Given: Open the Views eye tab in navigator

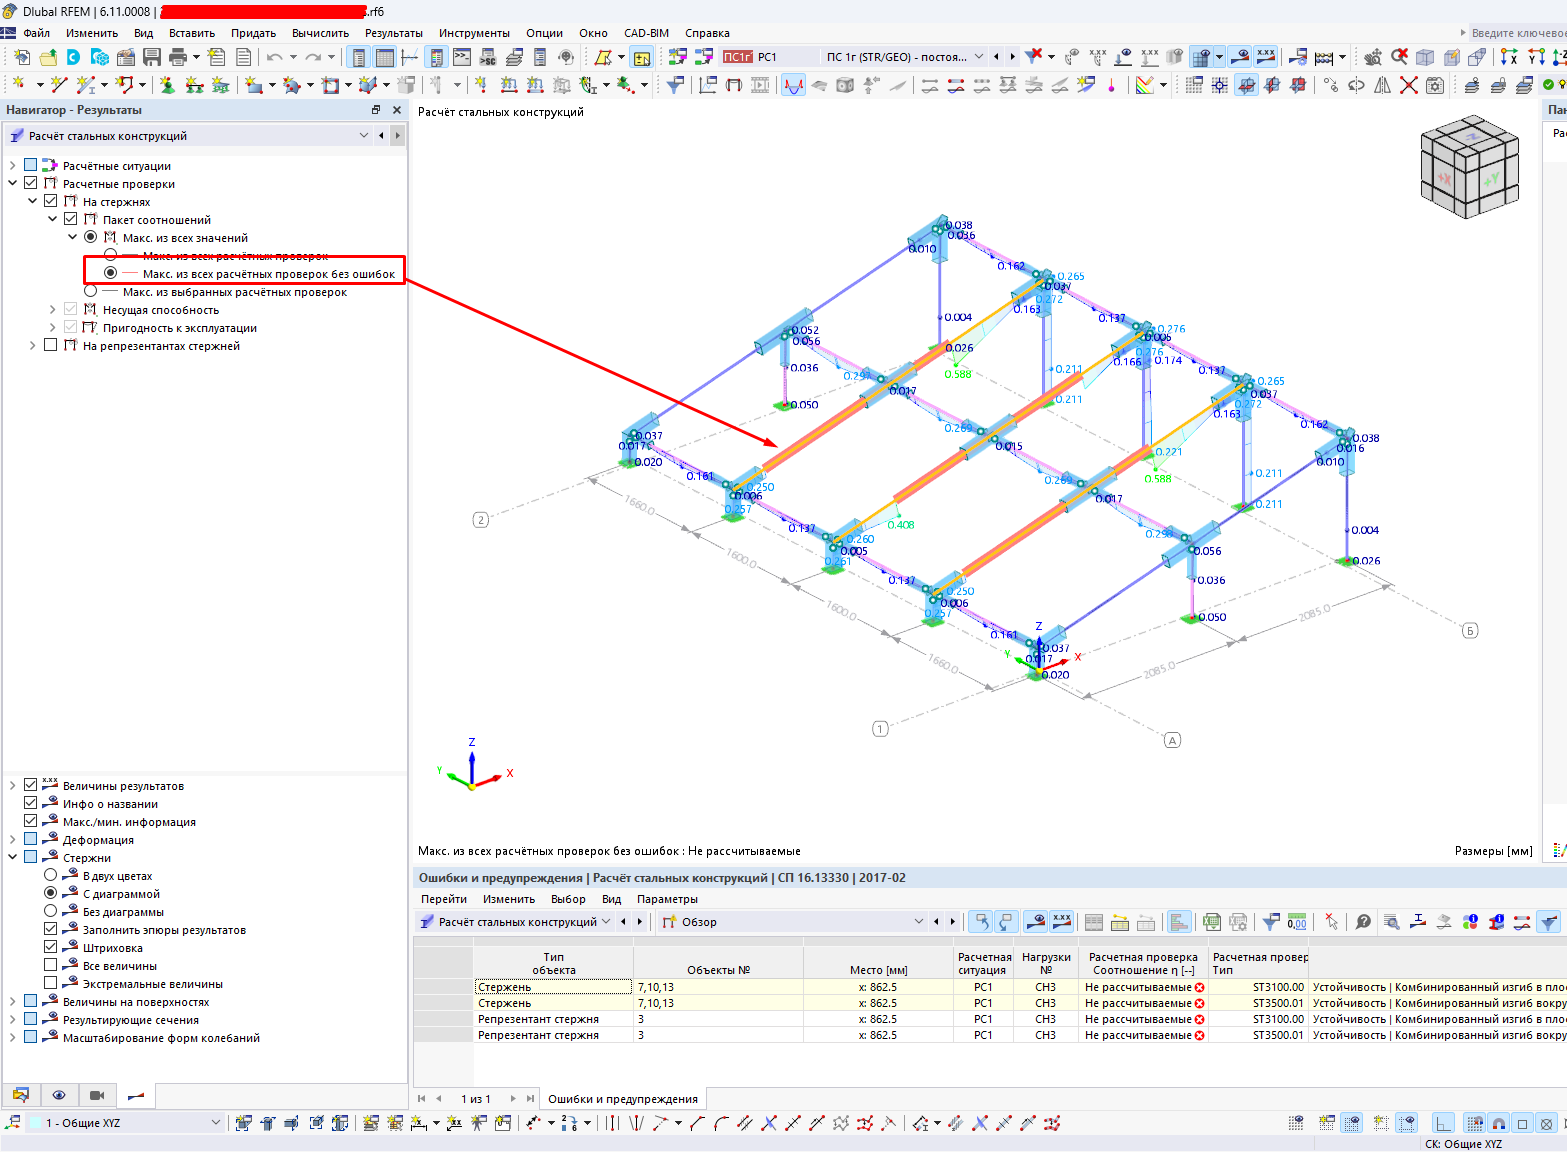Looking at the screenshot, I should (59, 1095).
